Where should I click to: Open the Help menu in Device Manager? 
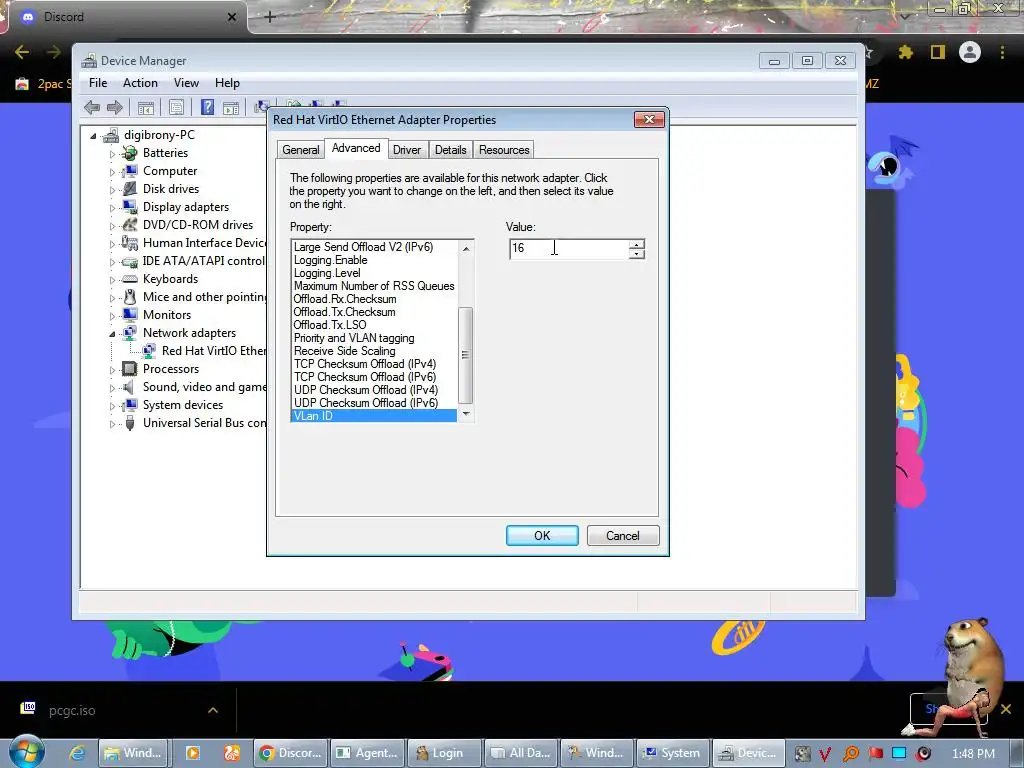pyautogui.click(x=227, y=83)
